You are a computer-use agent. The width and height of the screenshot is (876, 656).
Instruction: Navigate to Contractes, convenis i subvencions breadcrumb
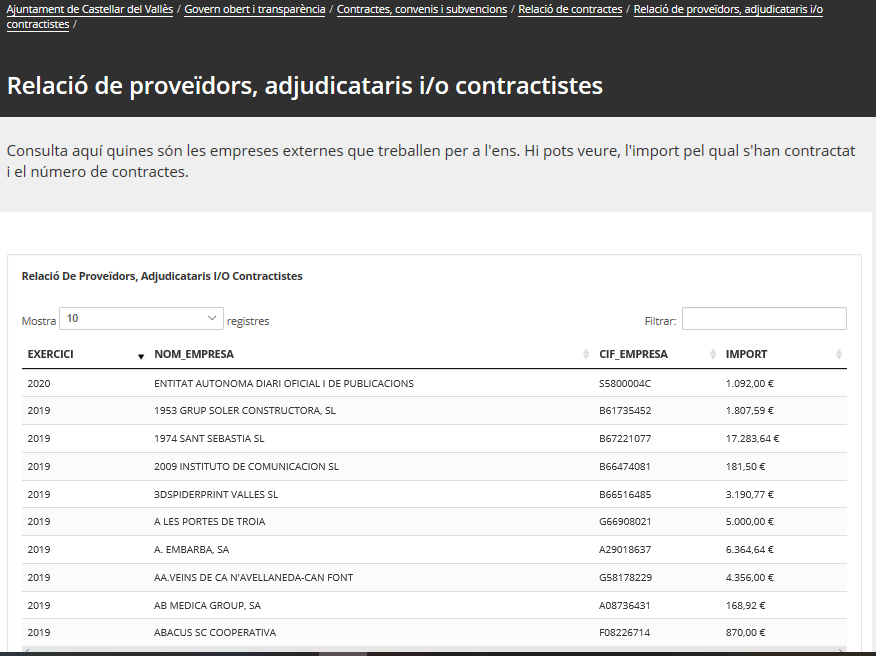422,9
